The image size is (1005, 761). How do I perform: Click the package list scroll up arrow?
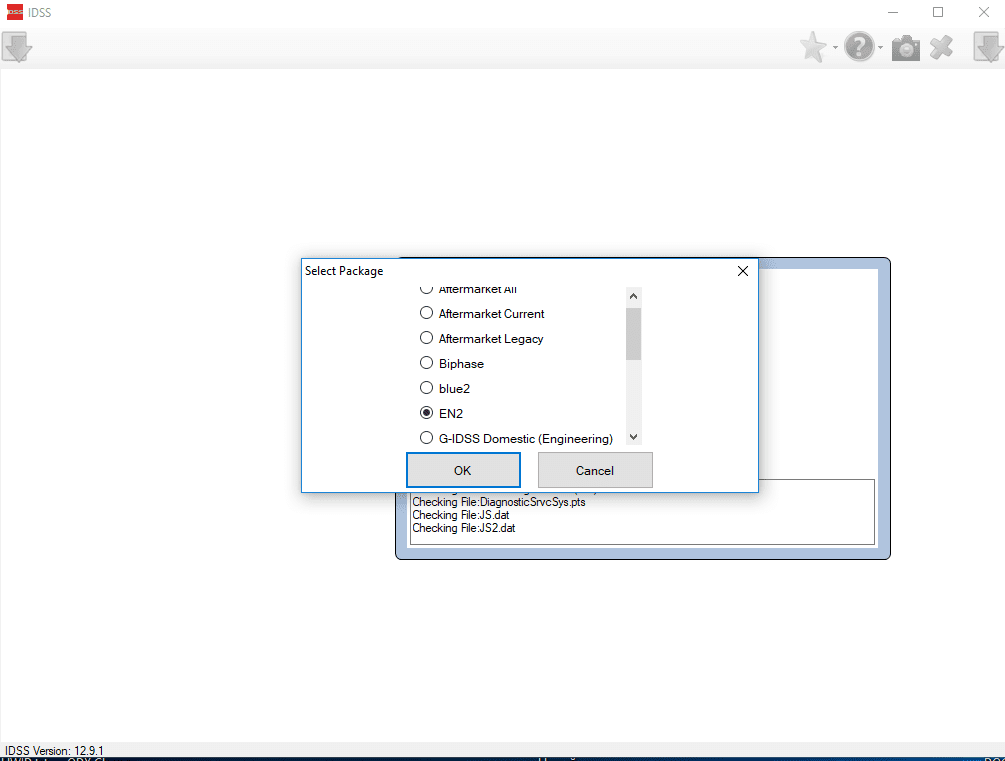coord(633,296)
